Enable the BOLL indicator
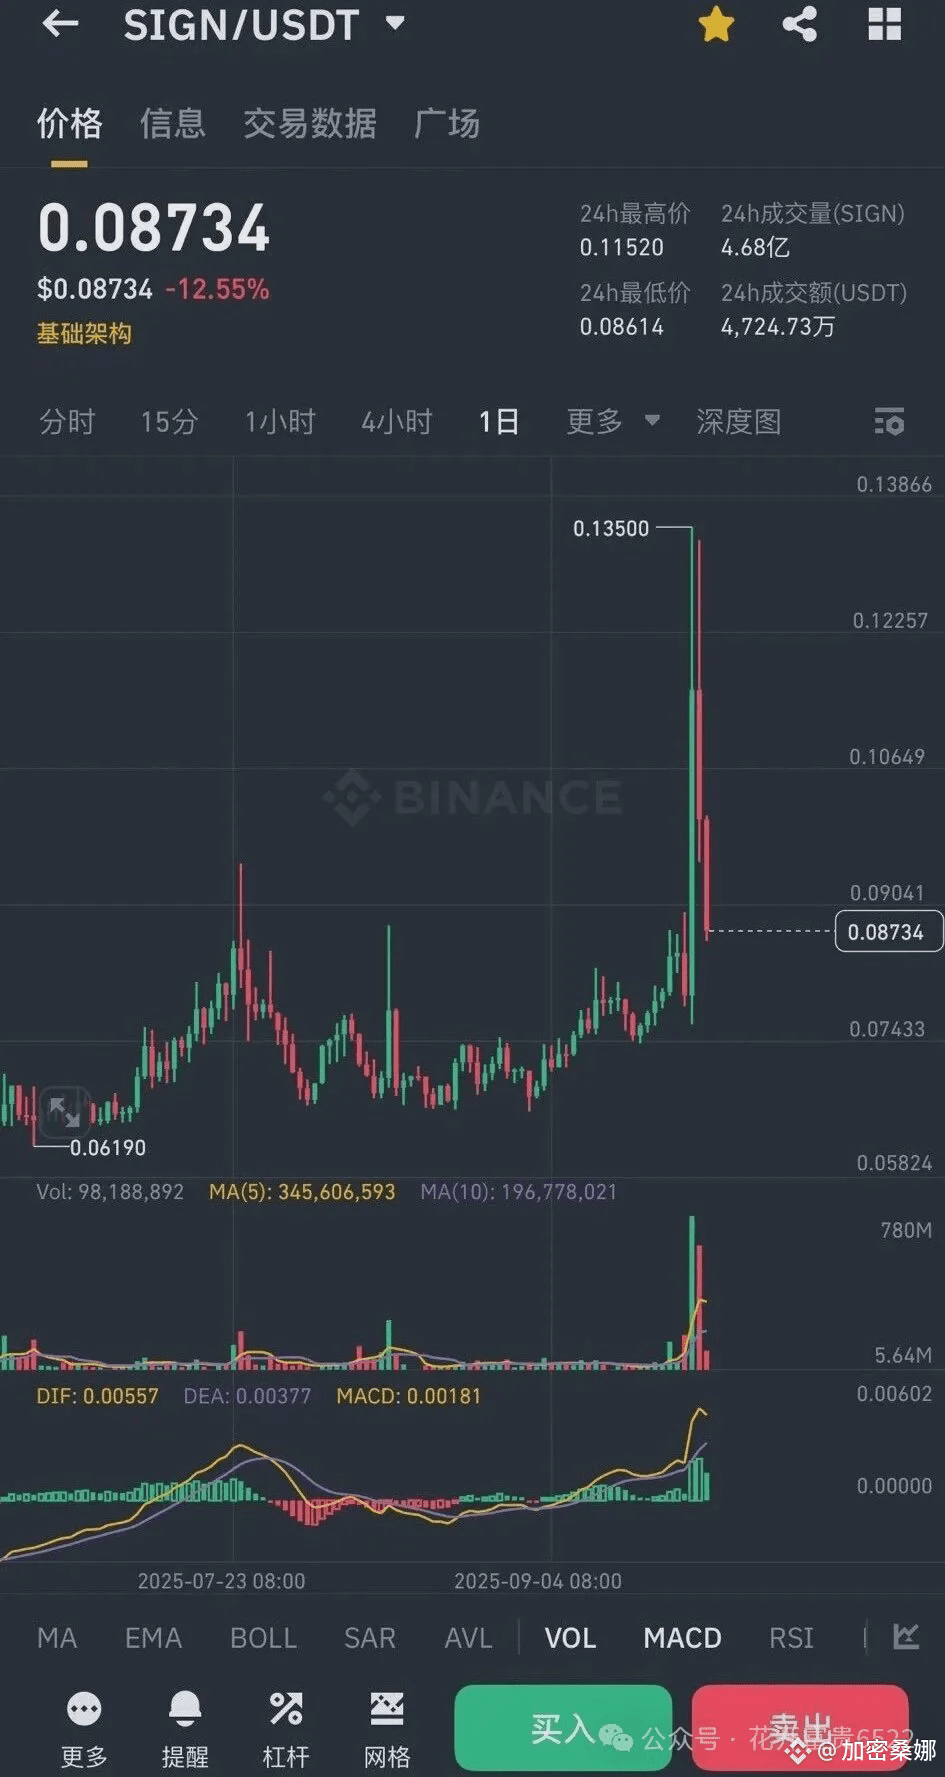The height and width of the screenshot is (1777, 945). pos(263,1638)
